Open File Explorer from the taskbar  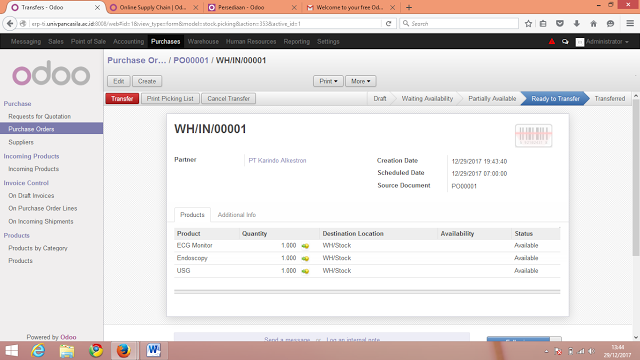pos(67,351)
